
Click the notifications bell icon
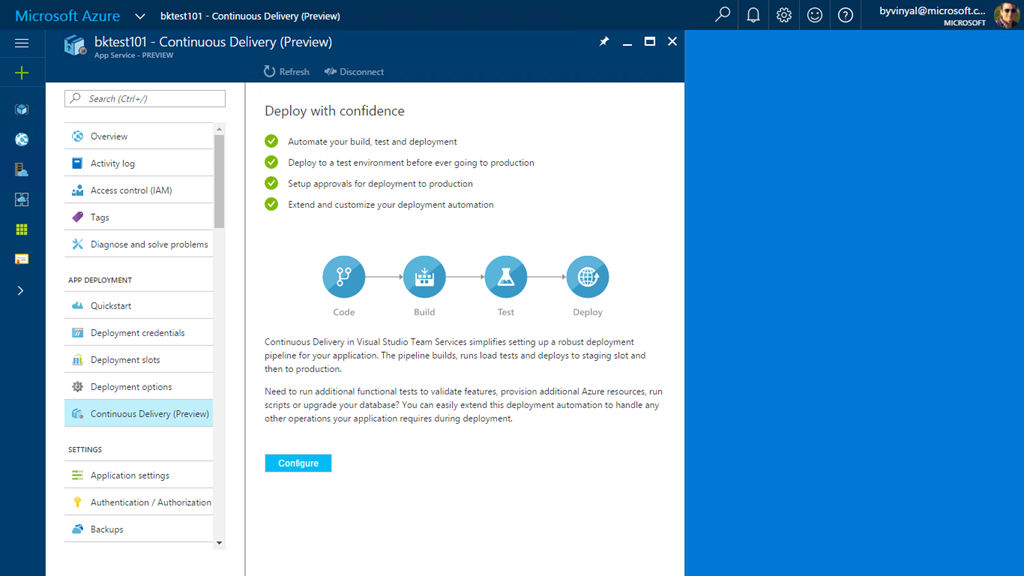point(753,15)
